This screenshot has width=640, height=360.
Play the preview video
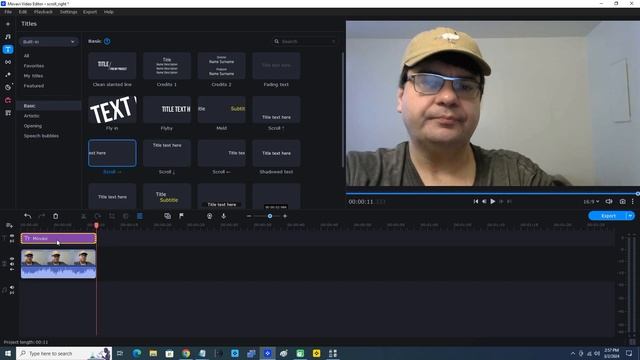(x=493, y=202)
